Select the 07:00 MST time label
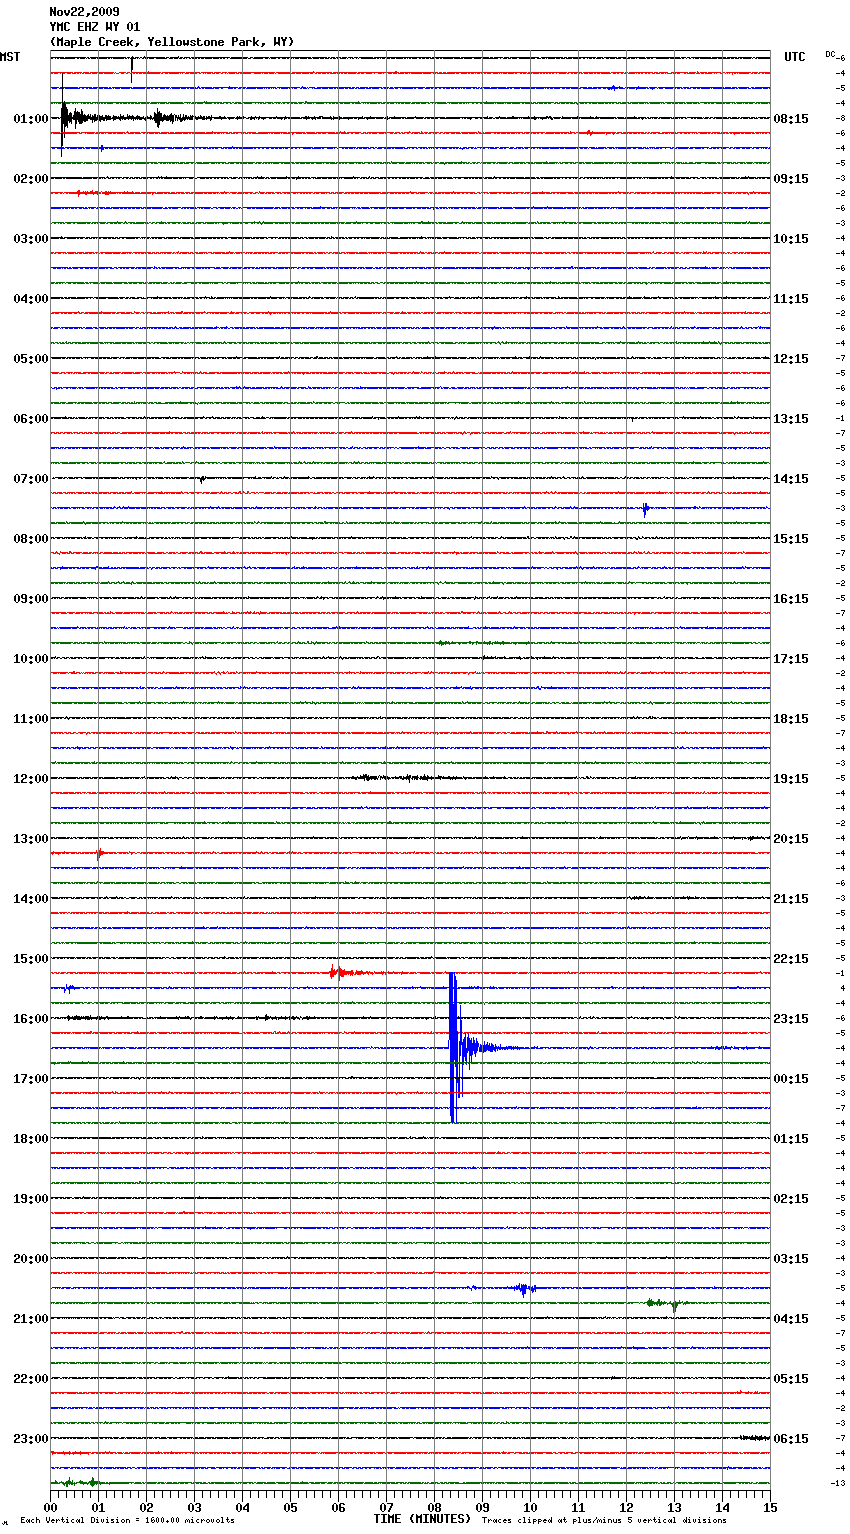 (x=30, y=478)
